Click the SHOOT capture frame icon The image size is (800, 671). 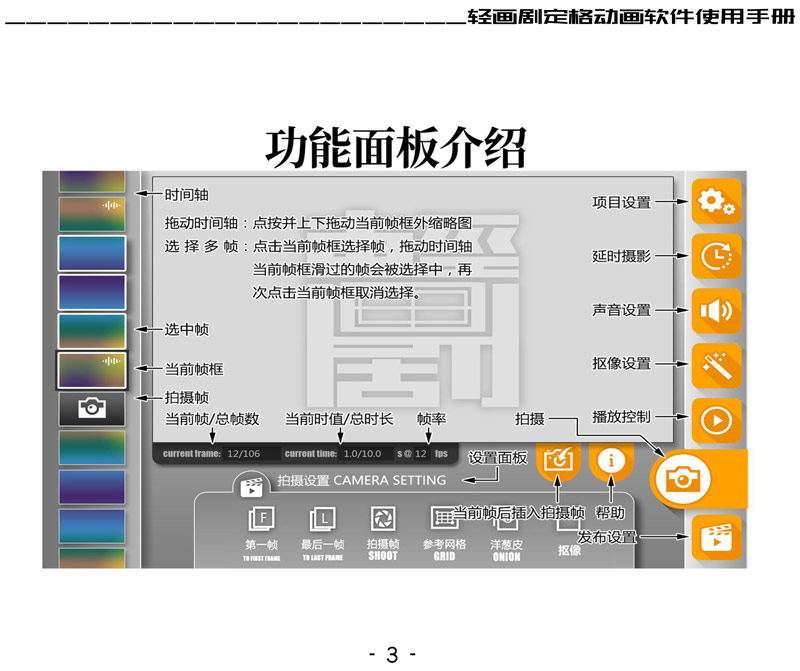click(x=382, y=520)
